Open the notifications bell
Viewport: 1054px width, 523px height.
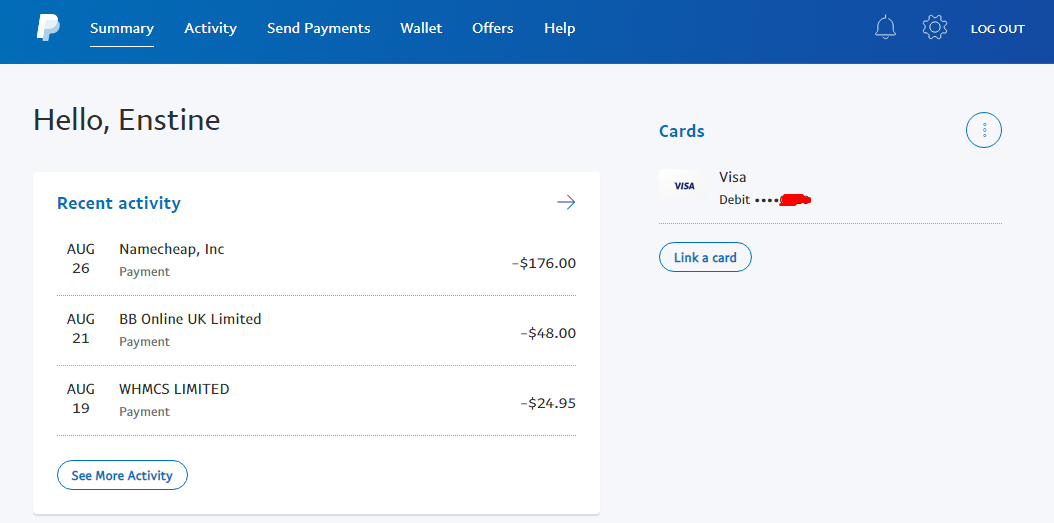885,28
